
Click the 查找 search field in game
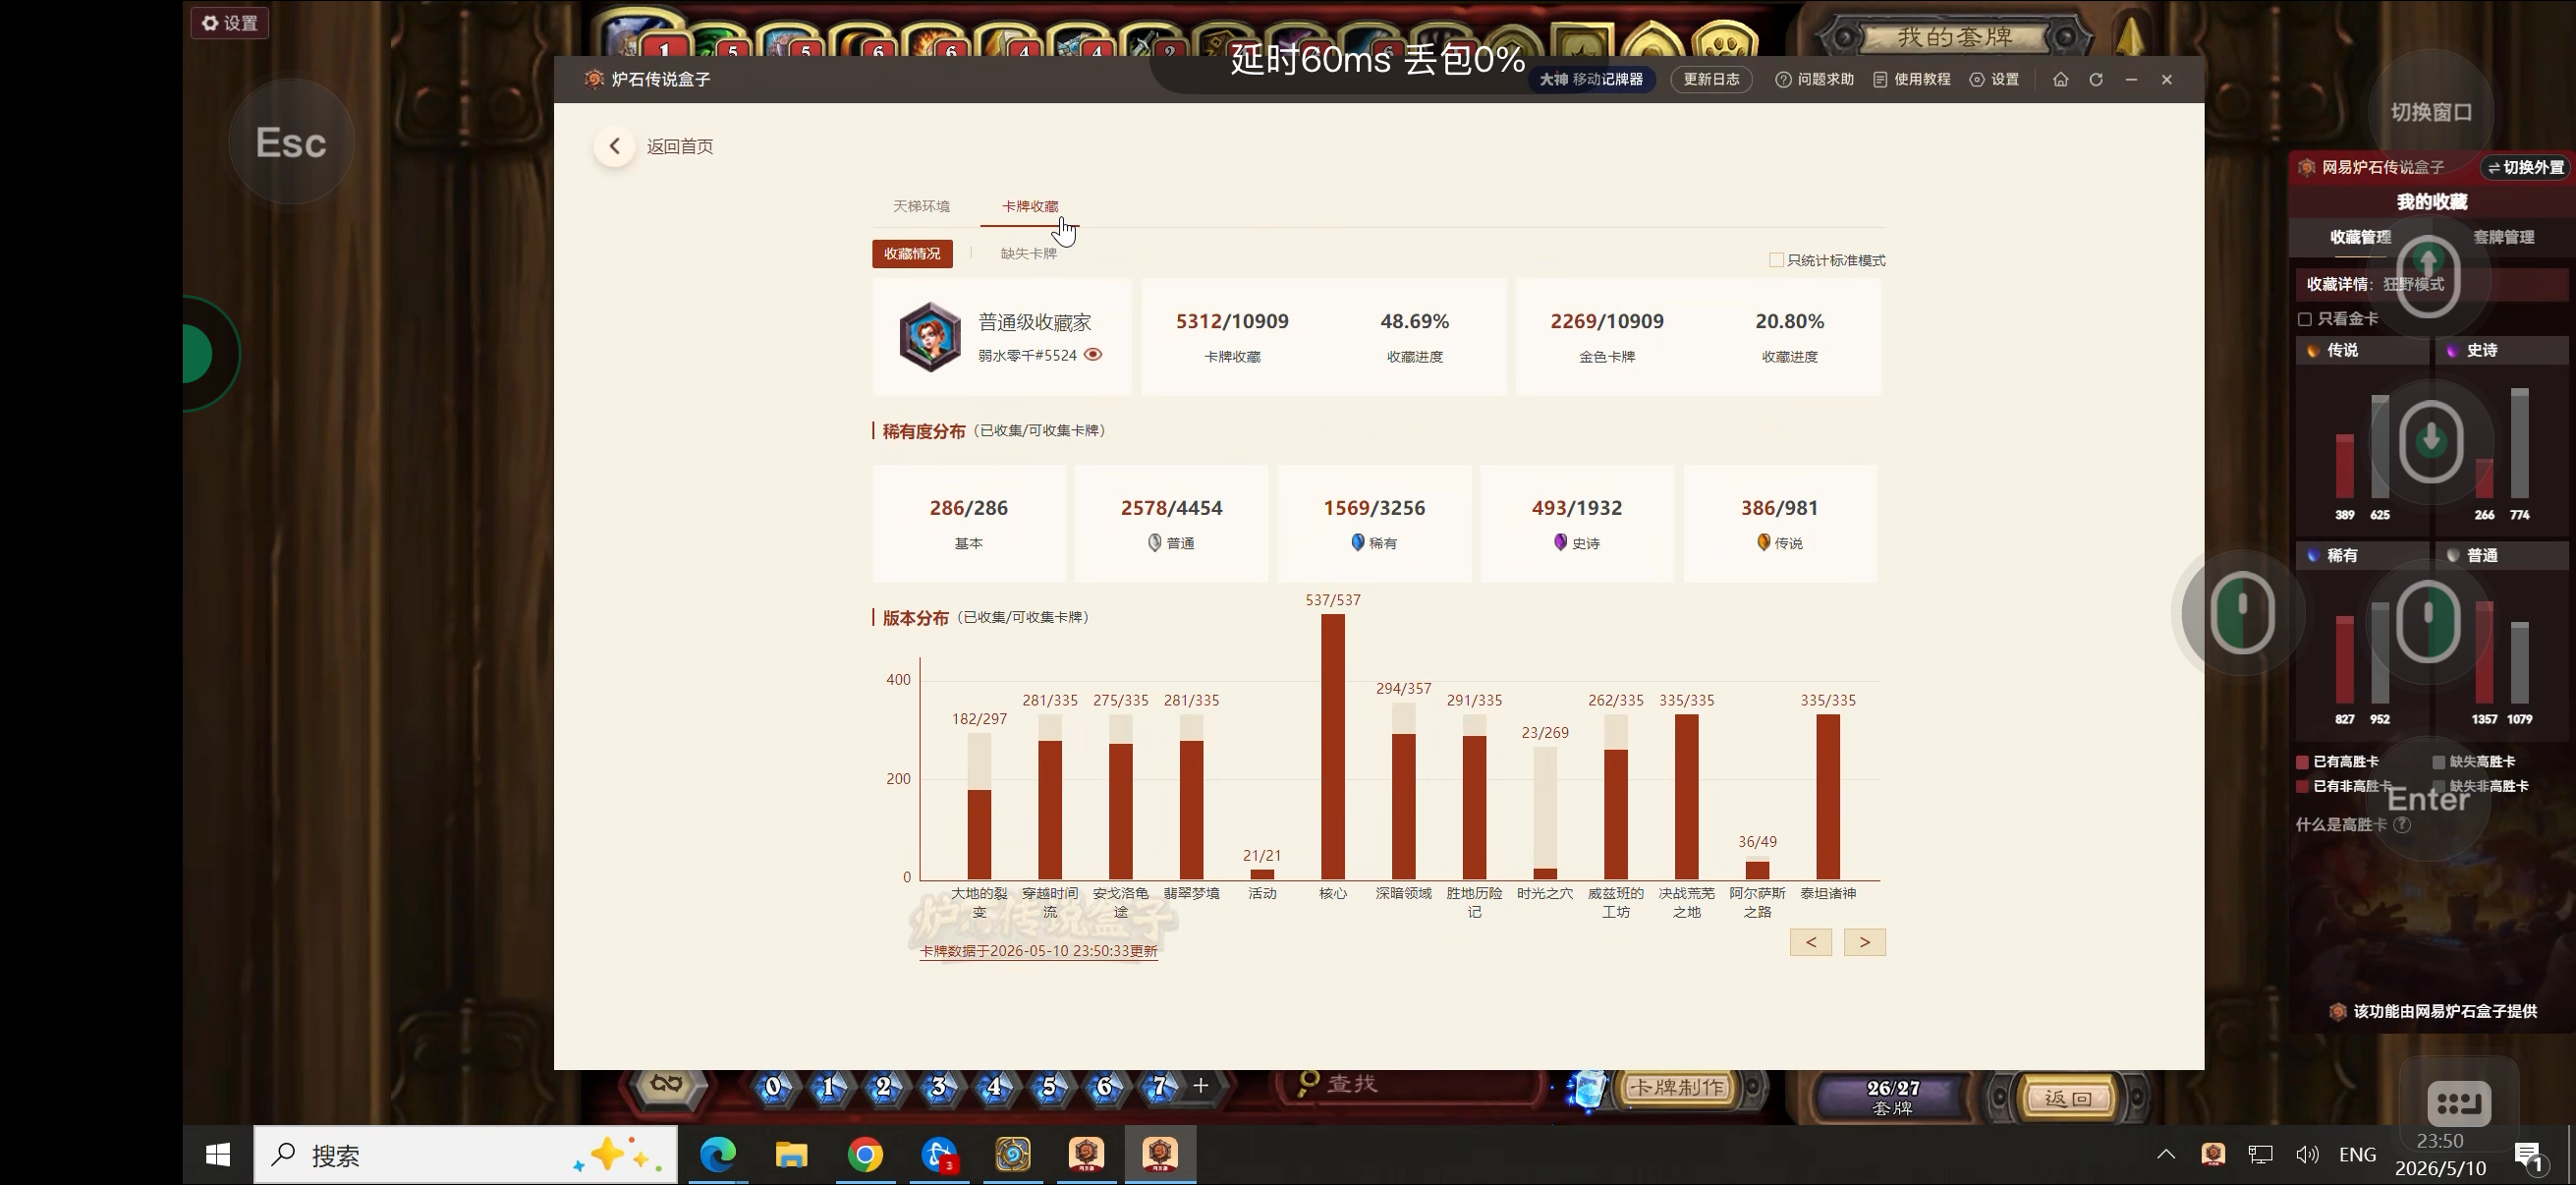[1410, 1084]
